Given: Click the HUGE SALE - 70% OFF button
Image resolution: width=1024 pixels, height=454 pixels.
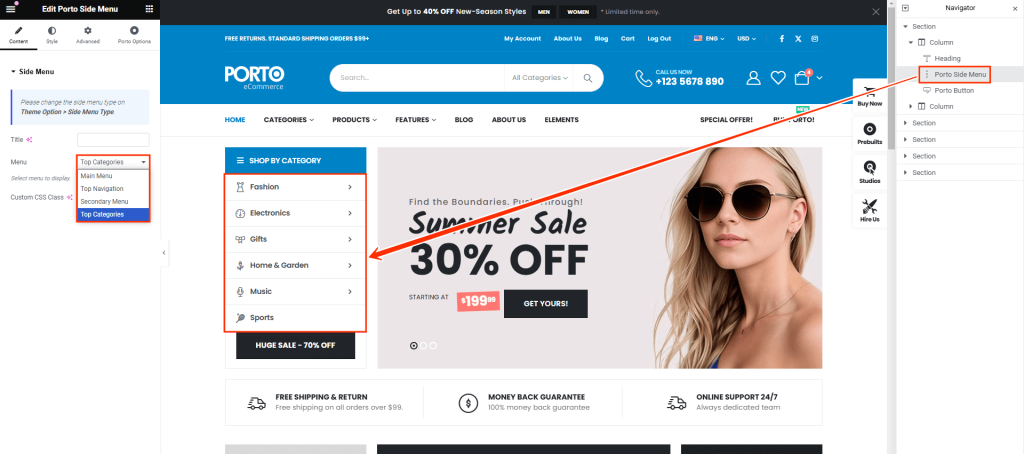Looking at the screenshot, I should pyautogui.click(x=295, y=345).
